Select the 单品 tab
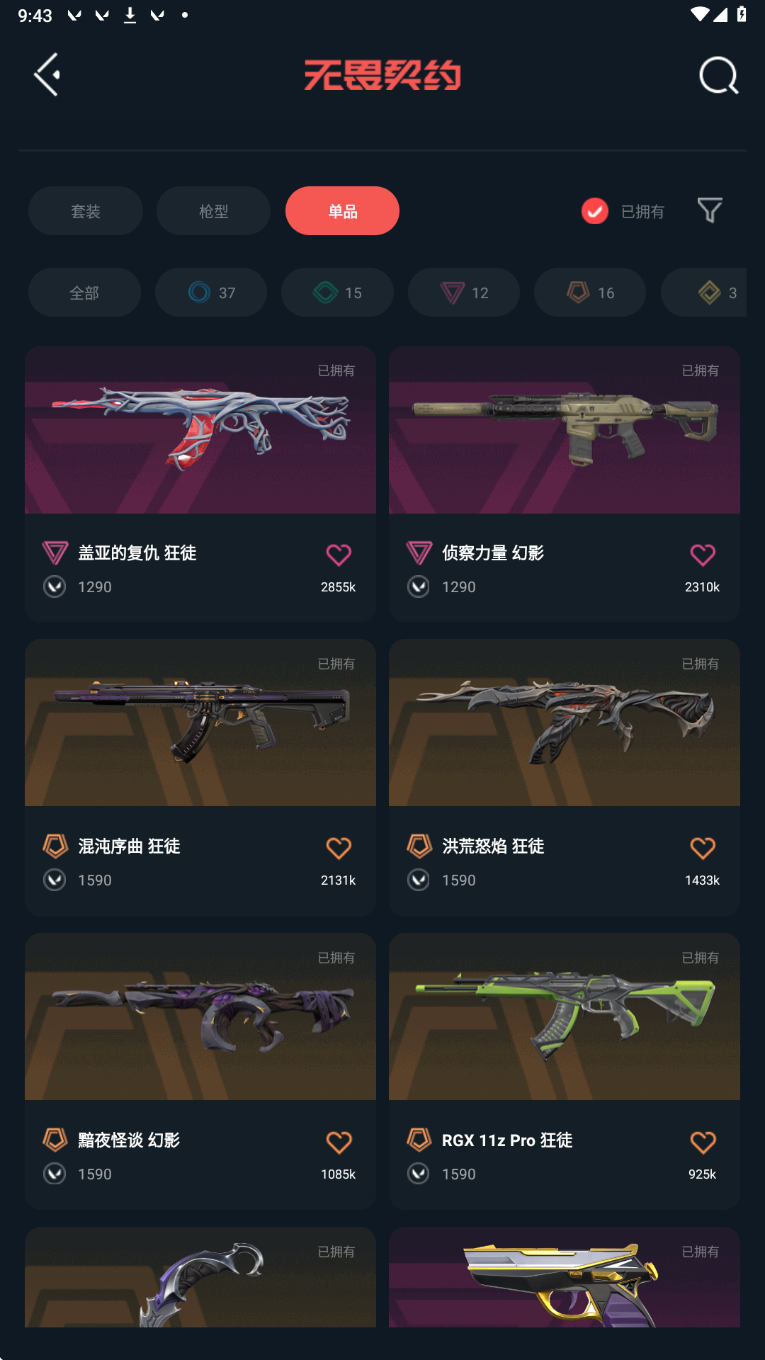The width and height of the screenshot is (765, 1360). tap(342, 211)
